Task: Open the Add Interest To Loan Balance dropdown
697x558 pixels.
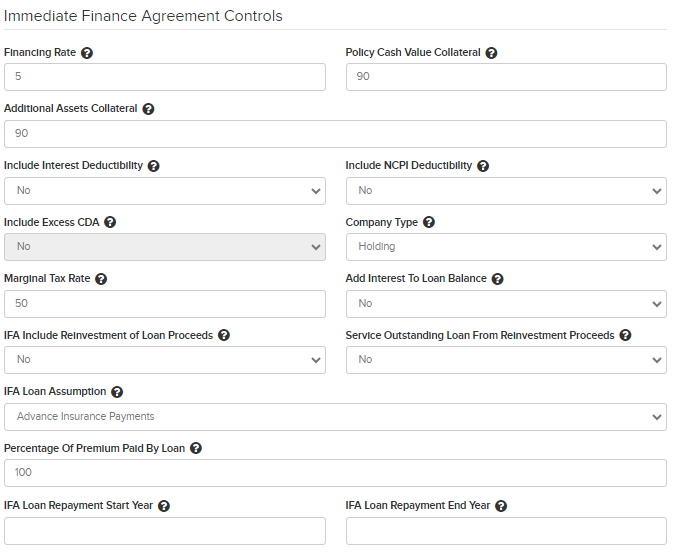Action: pos(506,304)
